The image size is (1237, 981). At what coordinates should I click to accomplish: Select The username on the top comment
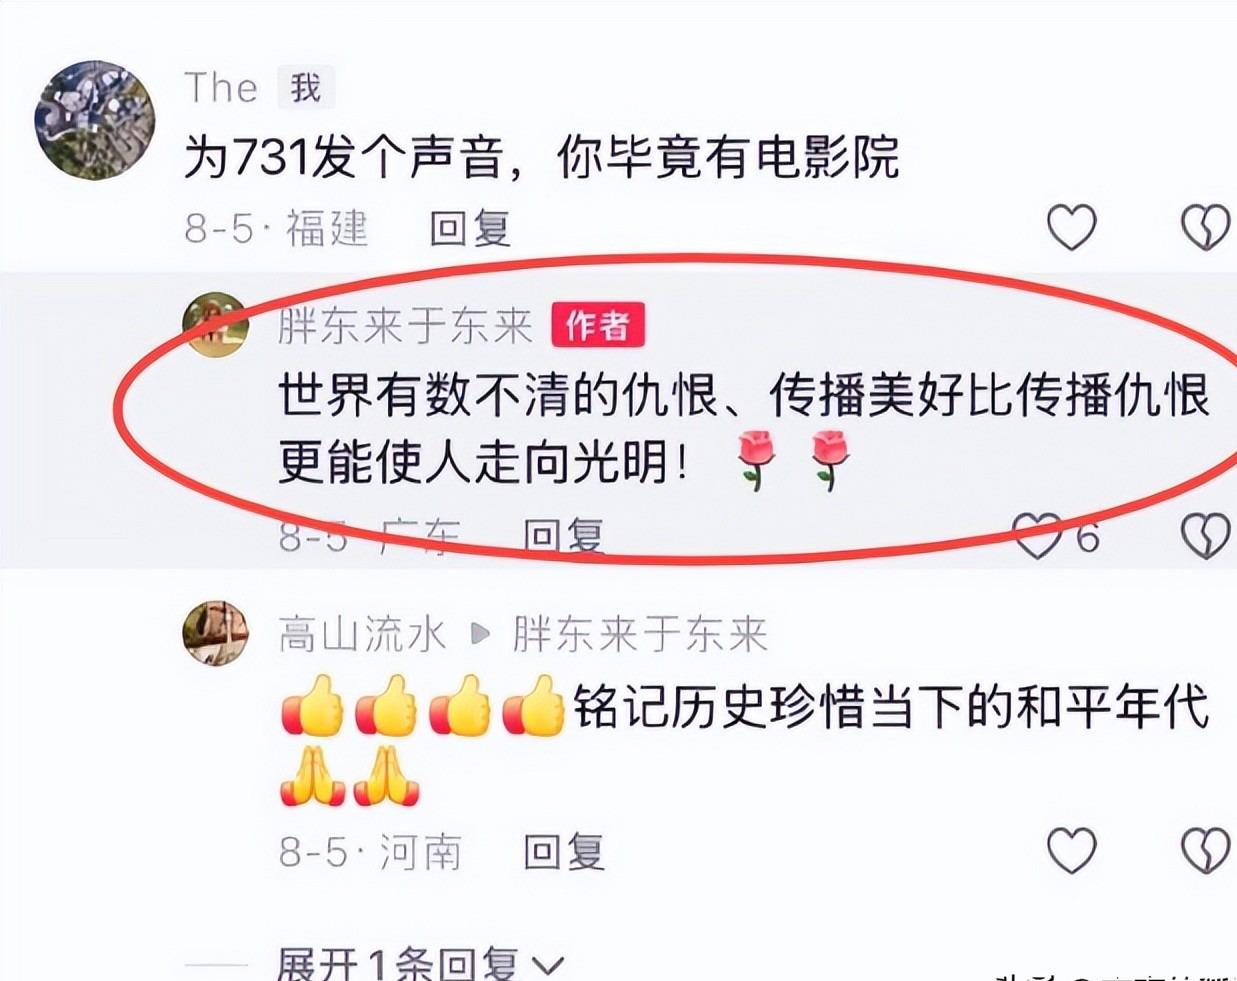[221, 88]
